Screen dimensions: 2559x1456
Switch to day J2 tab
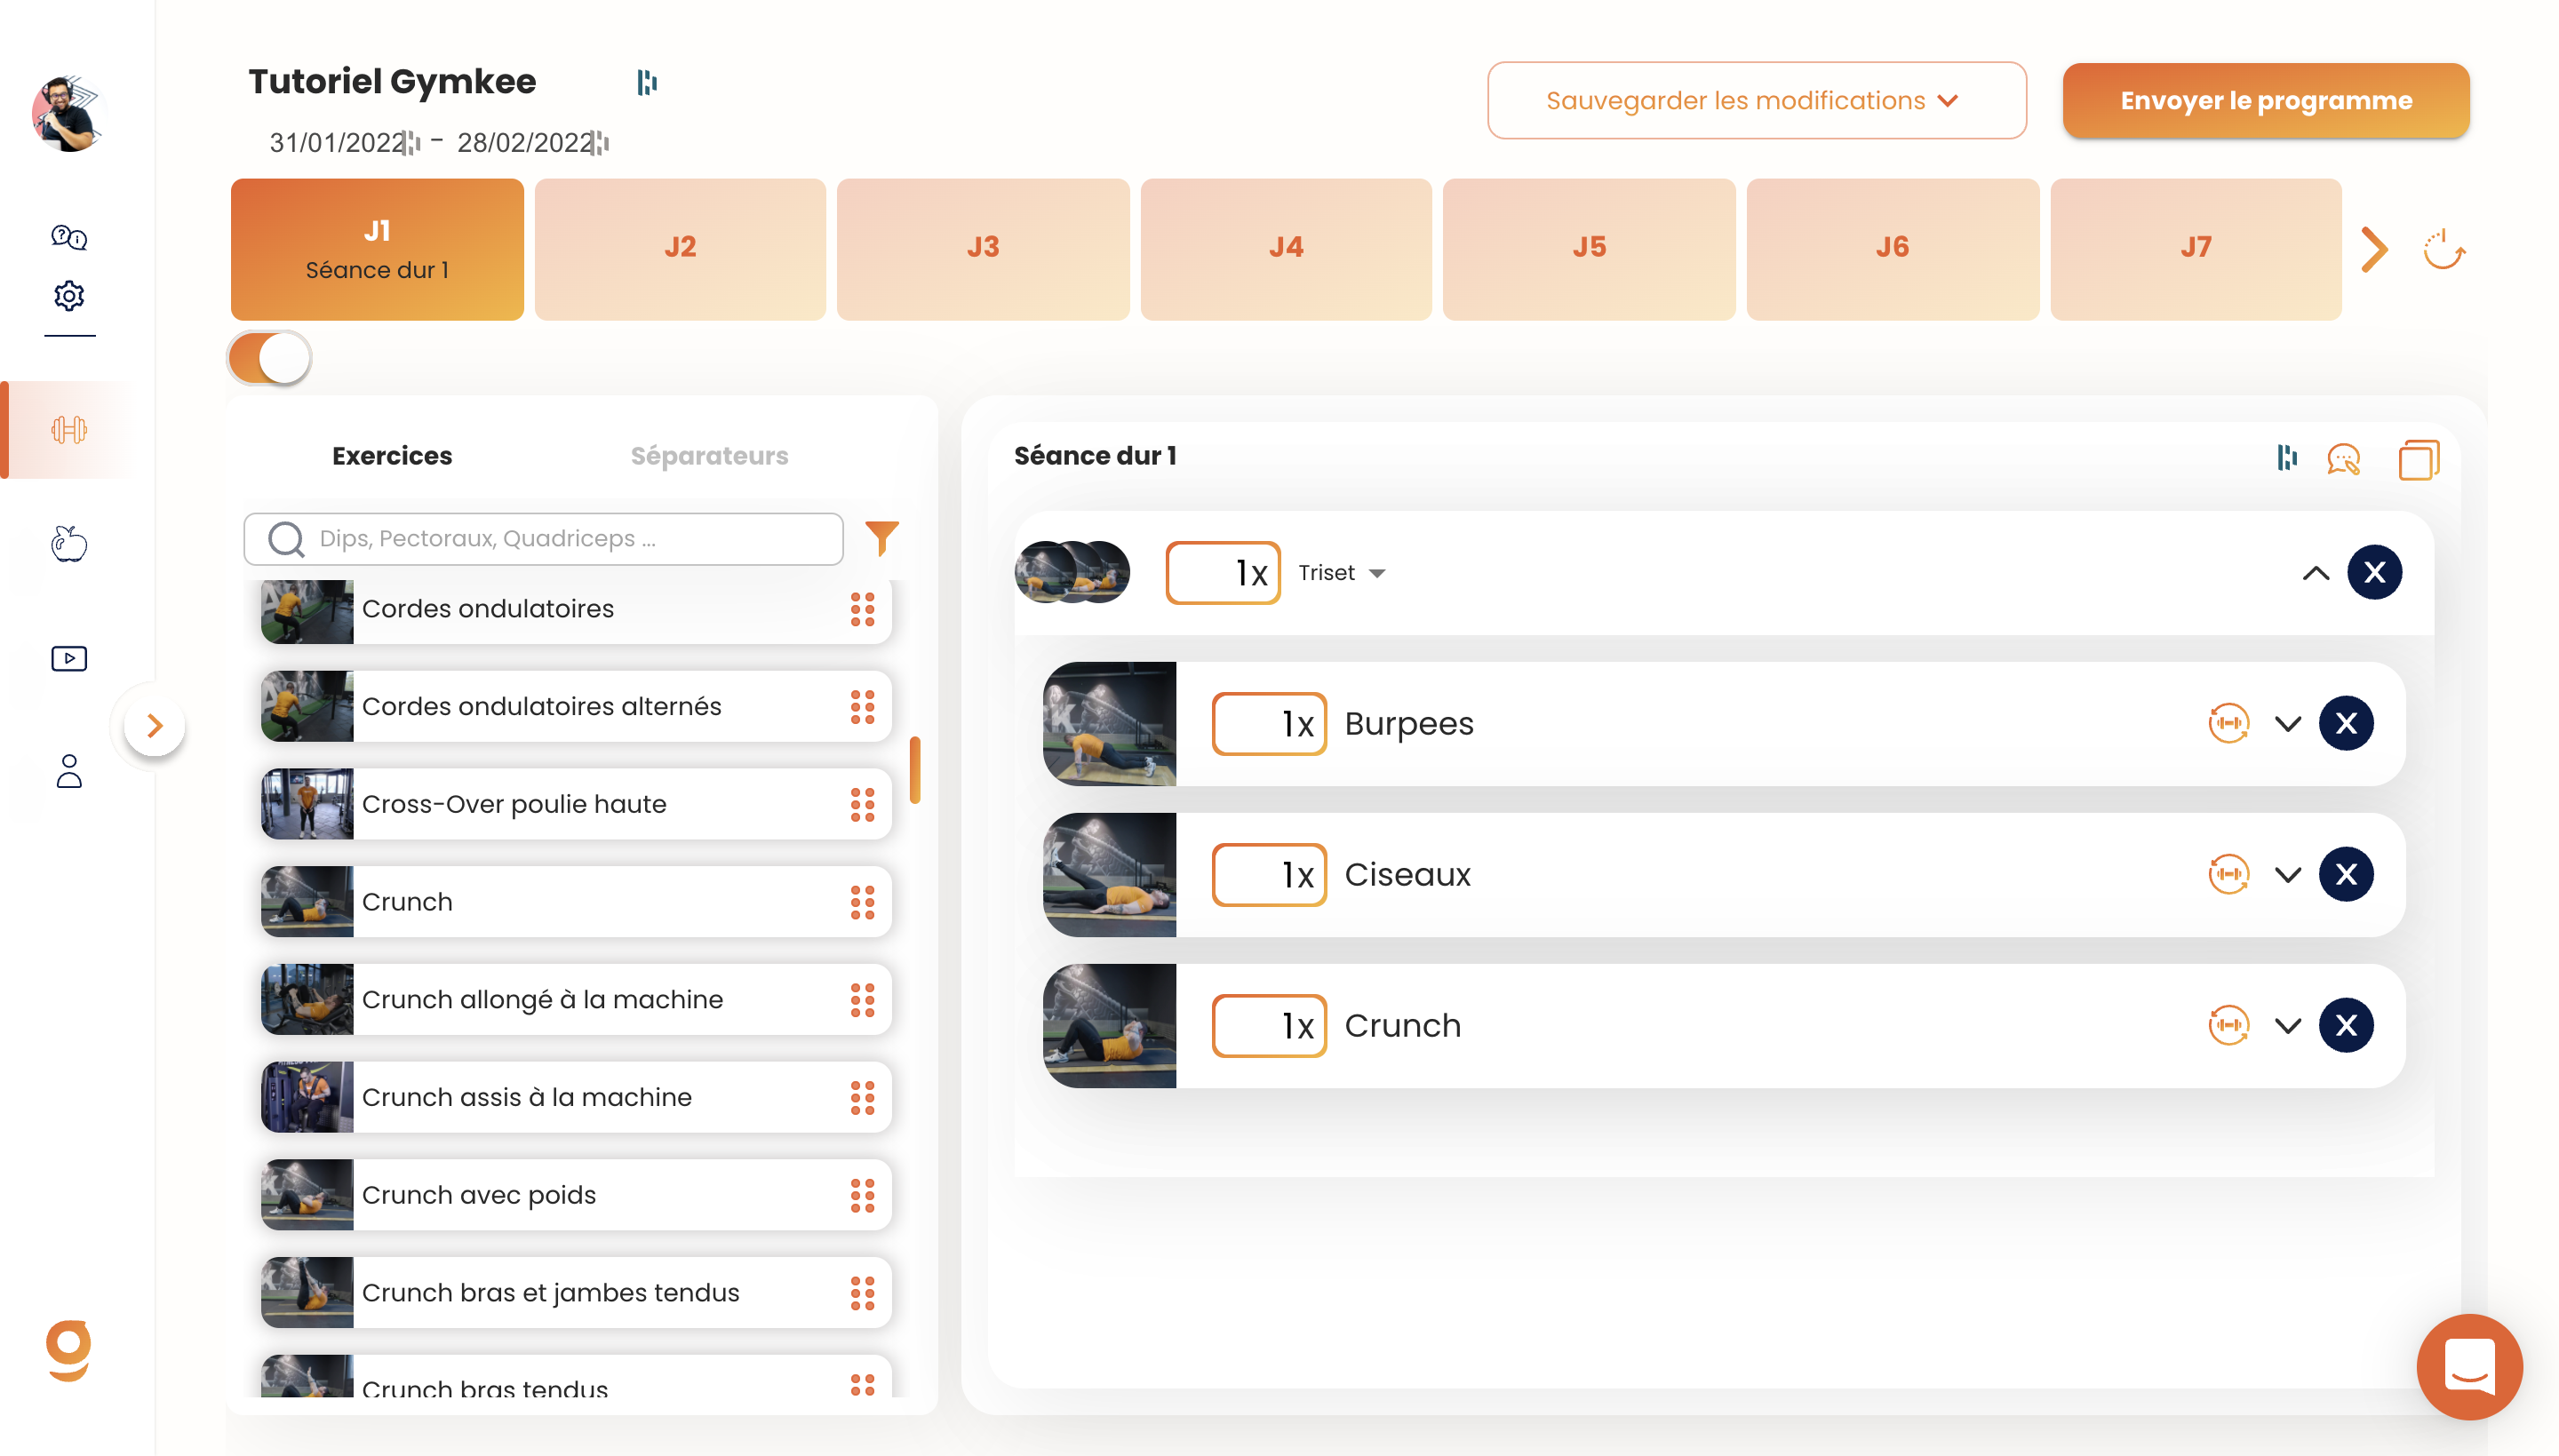coord(680,249)
